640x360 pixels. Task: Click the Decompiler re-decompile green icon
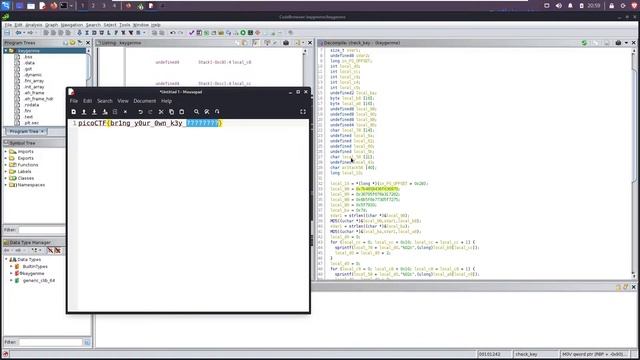point(584,42)
